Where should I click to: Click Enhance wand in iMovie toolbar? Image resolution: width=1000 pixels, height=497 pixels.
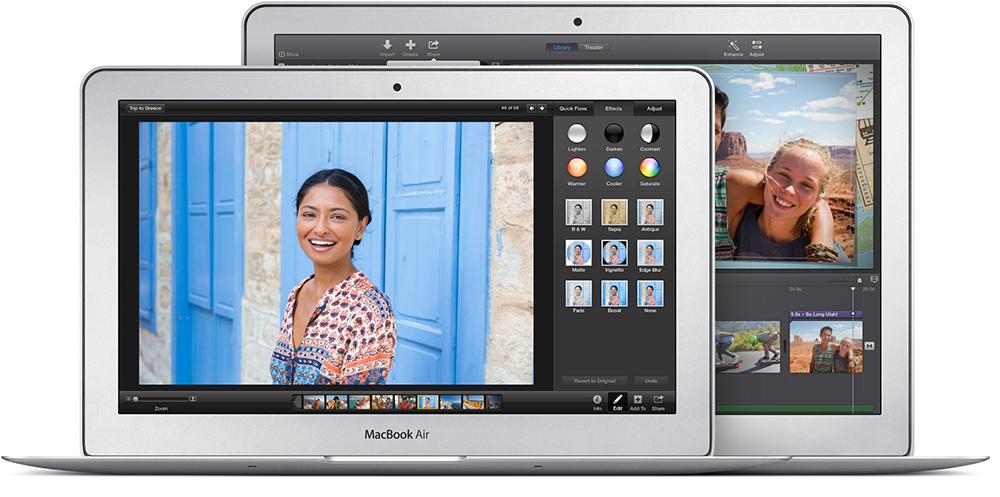point(733,45)
